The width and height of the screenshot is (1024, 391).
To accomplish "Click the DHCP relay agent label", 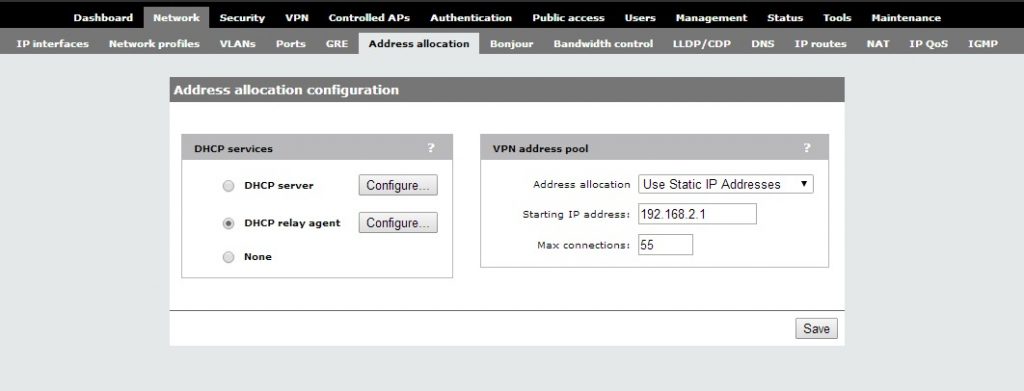I will pos(292,223).
